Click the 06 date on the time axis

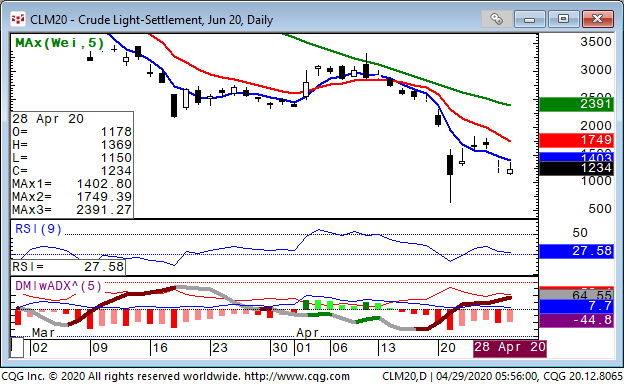[339, 348]
